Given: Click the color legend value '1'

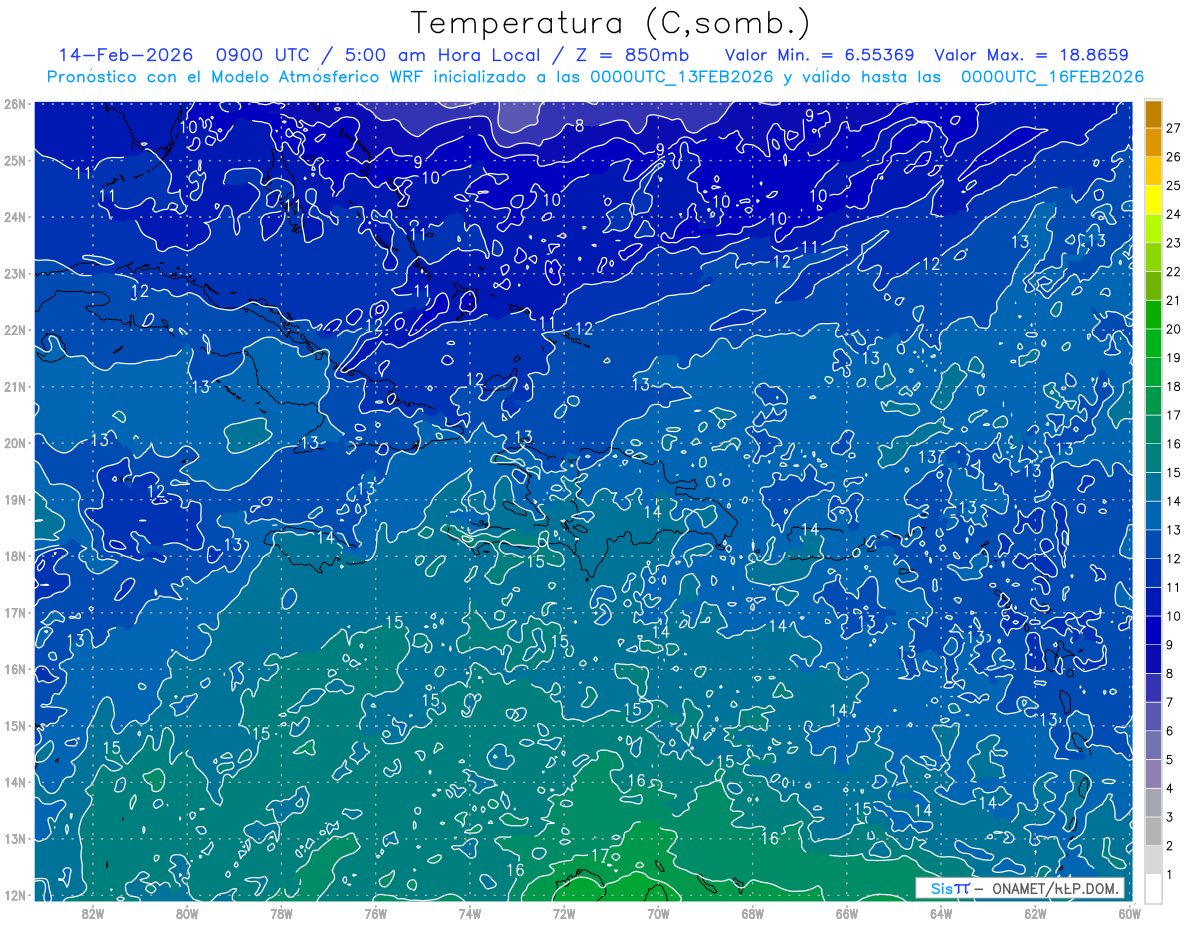Looking at the screenshot, I should tap(1169, 875).
